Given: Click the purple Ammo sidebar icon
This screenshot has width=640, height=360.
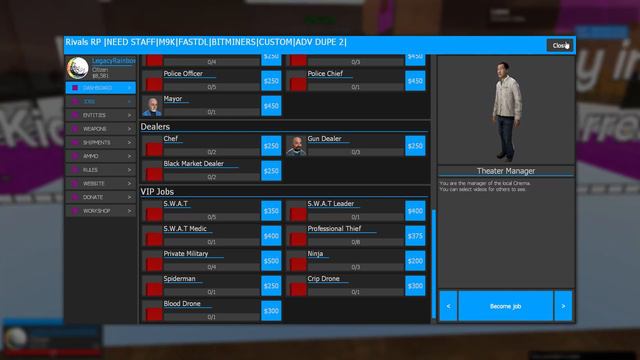Looking at the screenshot, I should pyautogui.click(x=75, y=156).
